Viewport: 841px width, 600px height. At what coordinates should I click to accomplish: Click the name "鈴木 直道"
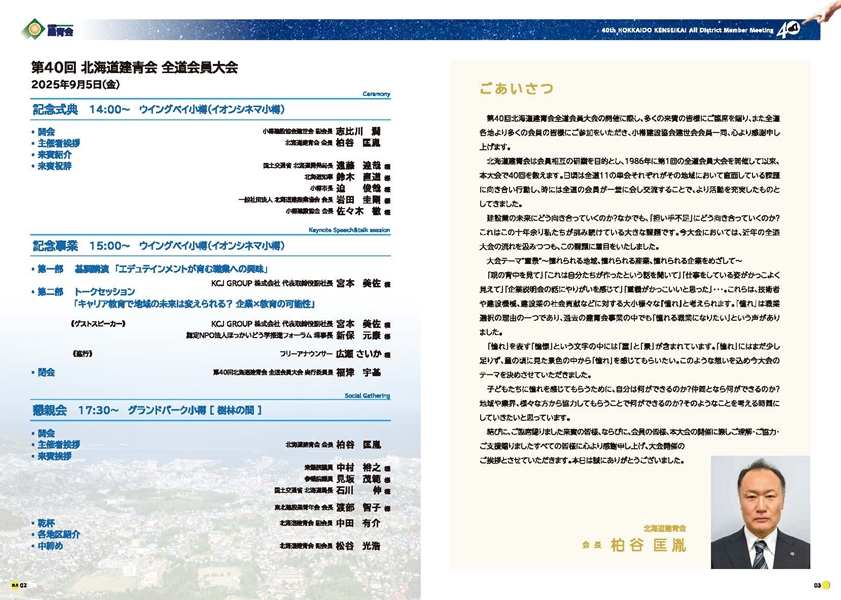(358, 177)
